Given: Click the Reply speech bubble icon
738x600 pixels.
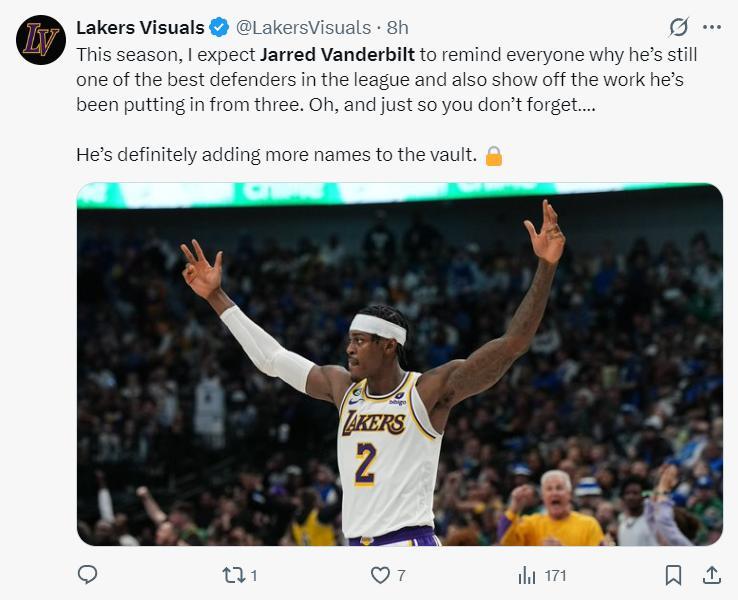Looking at the screenshot, I should 88,575.
